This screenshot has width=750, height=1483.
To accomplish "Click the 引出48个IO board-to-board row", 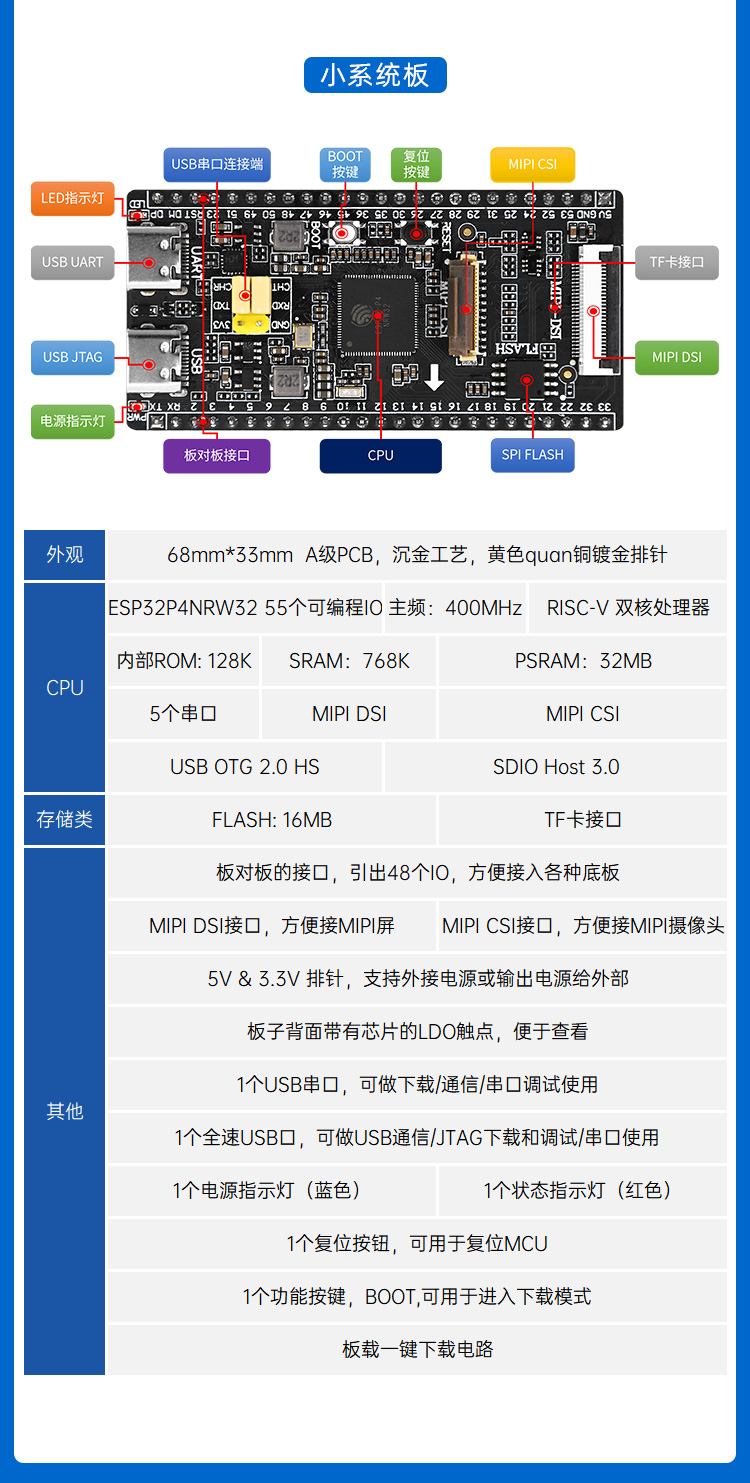I will point(417,873).
